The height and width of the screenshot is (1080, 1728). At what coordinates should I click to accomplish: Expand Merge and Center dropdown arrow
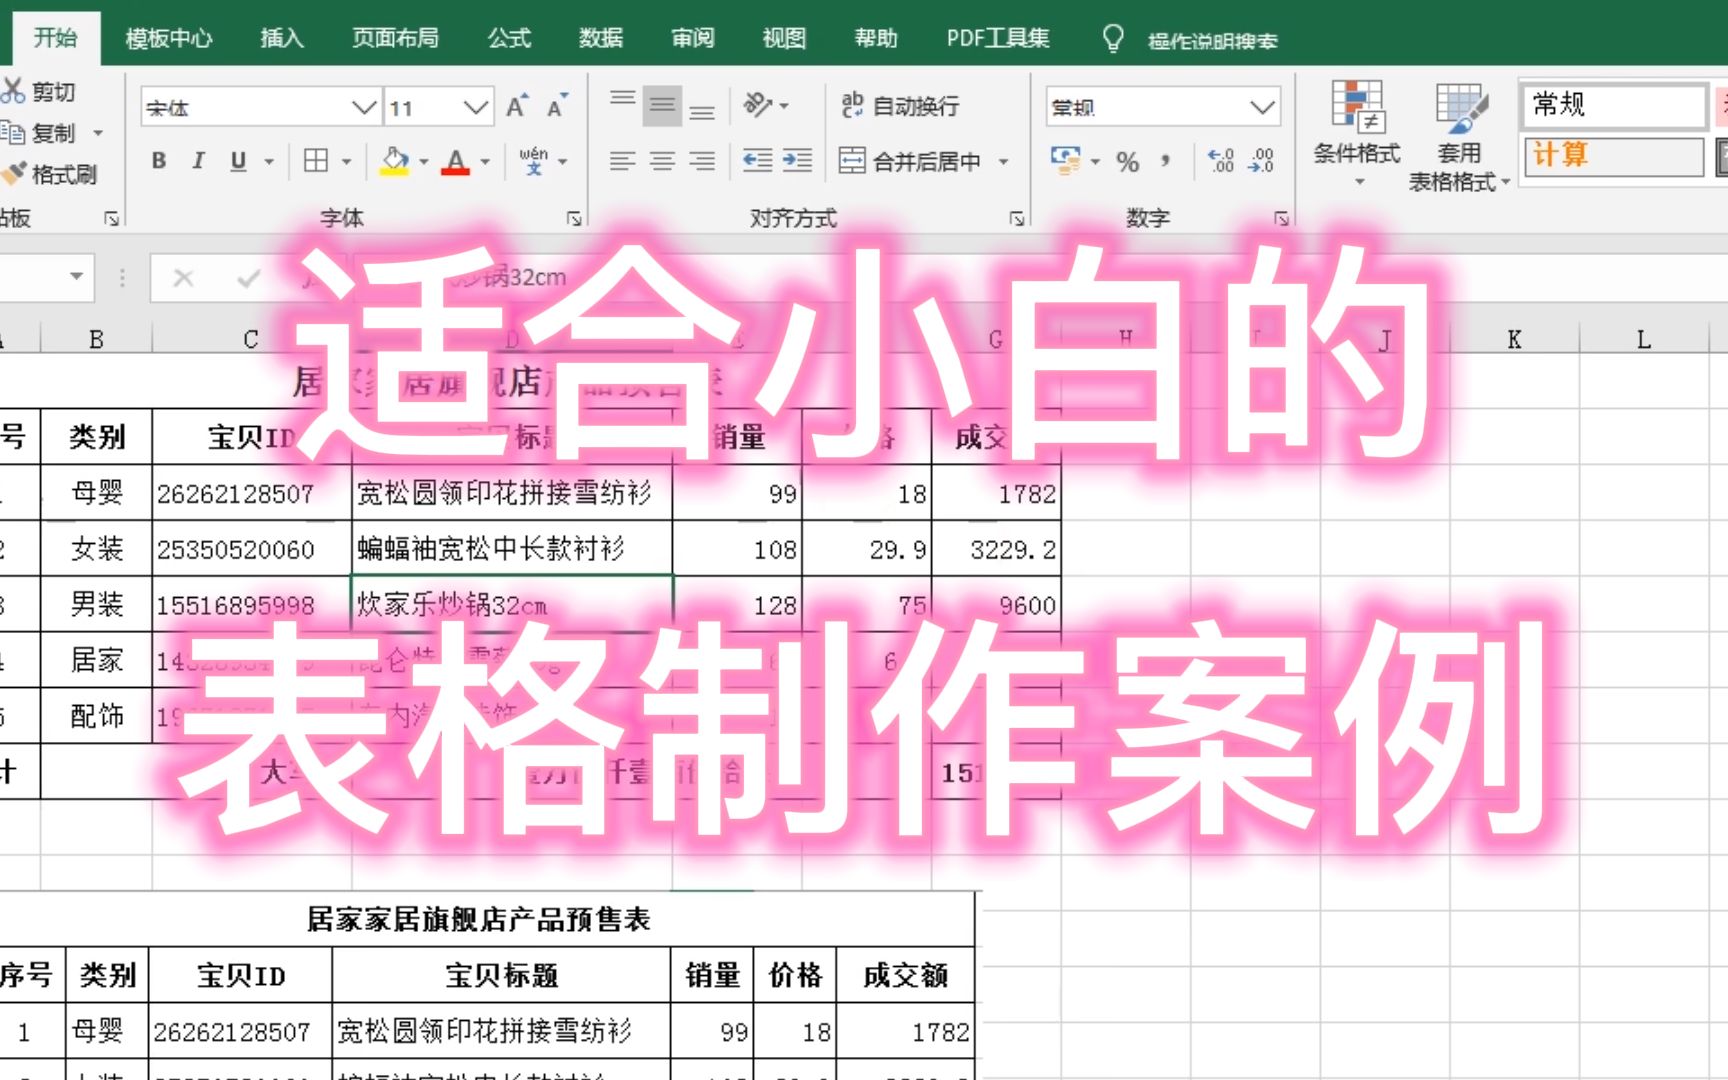(1003, 161)
